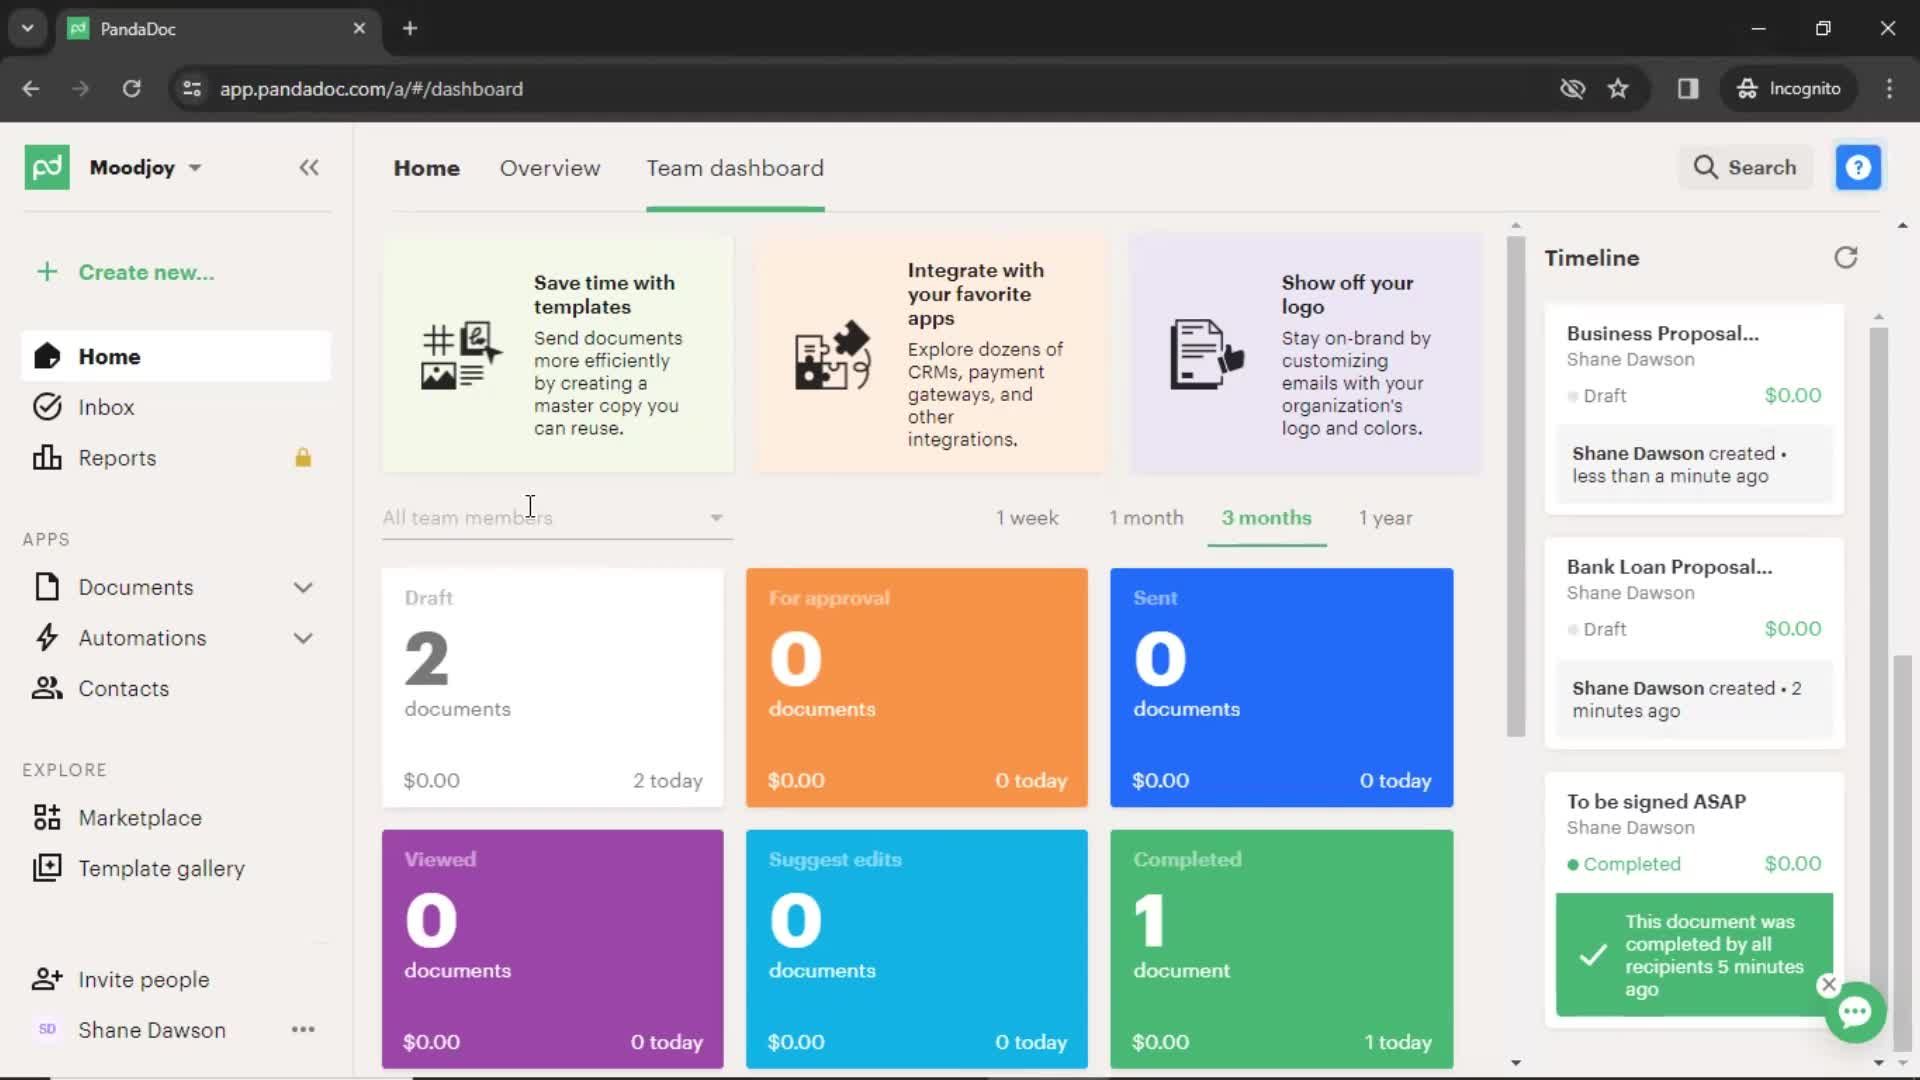Image resolution: width=1920 pixels, height=1080 pixels.
Task: Select the 1 year time period filter
Action: (1386, 517)
